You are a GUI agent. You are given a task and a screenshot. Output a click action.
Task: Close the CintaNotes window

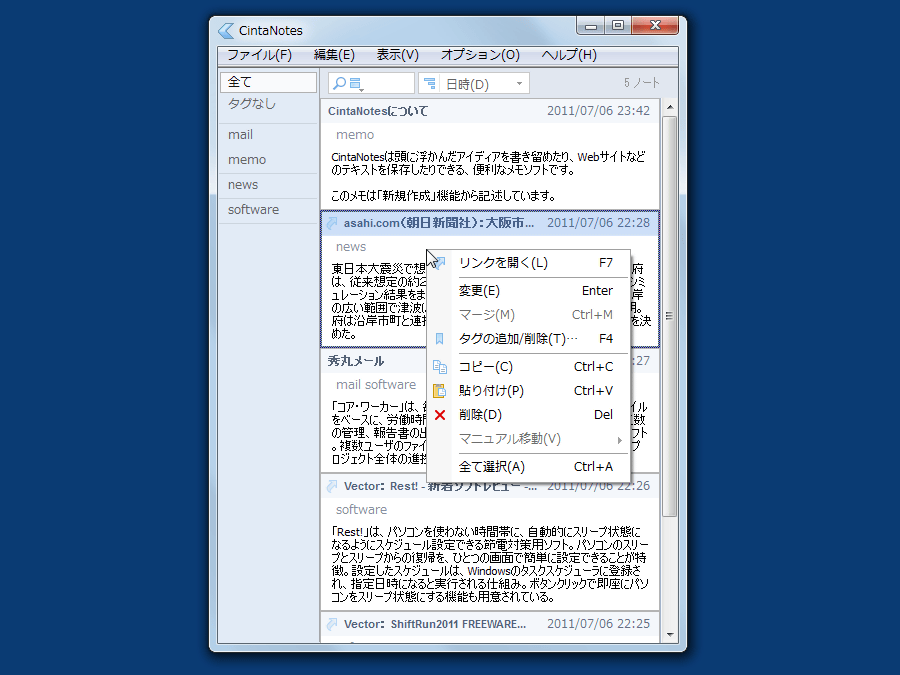click(655, 26)
